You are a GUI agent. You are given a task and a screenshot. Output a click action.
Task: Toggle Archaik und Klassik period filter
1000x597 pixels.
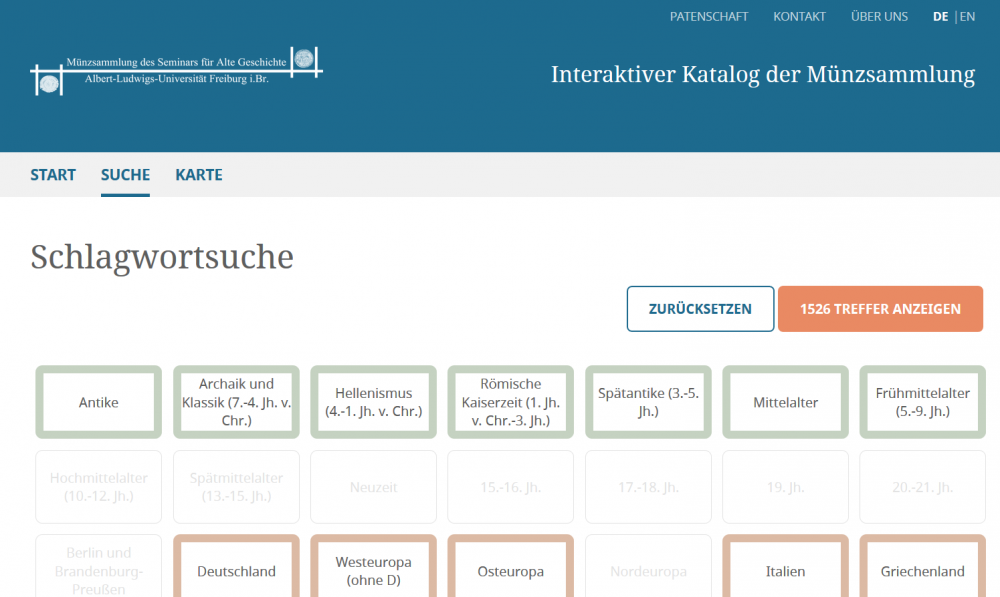(x=236, y=402)
